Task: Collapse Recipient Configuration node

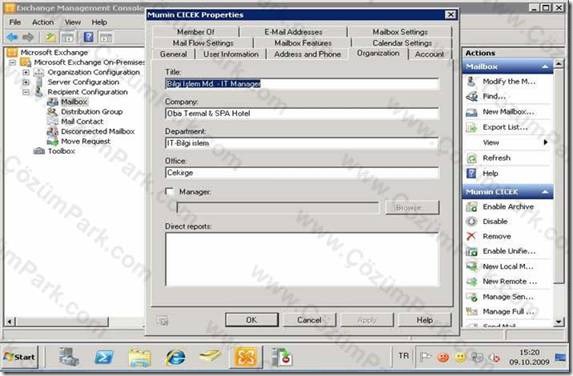Action: click(26, 92)
